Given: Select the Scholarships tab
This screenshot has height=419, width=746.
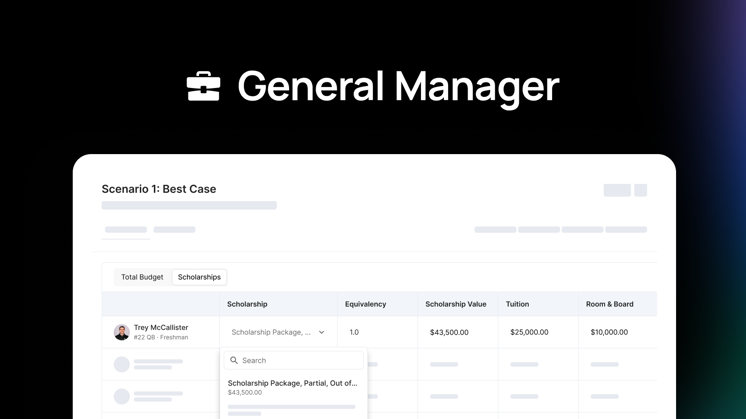Looking at the screenshot, I should pyautogui.click(x=199, y=277).
